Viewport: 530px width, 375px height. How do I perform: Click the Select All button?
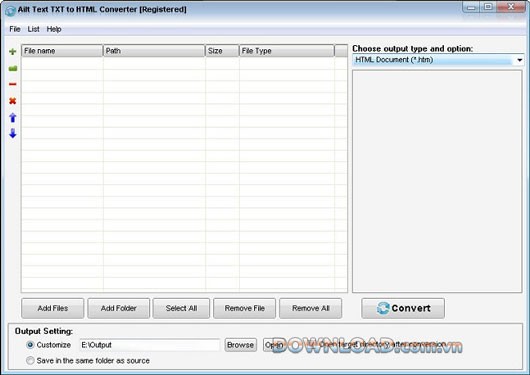[181, 308]
